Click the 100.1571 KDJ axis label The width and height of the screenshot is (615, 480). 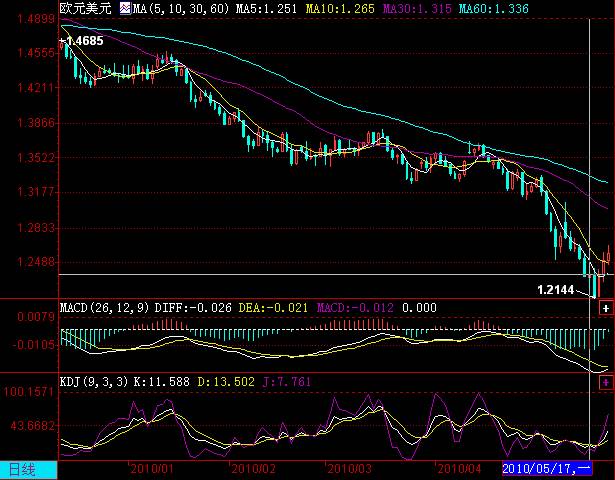click(29, 391)
